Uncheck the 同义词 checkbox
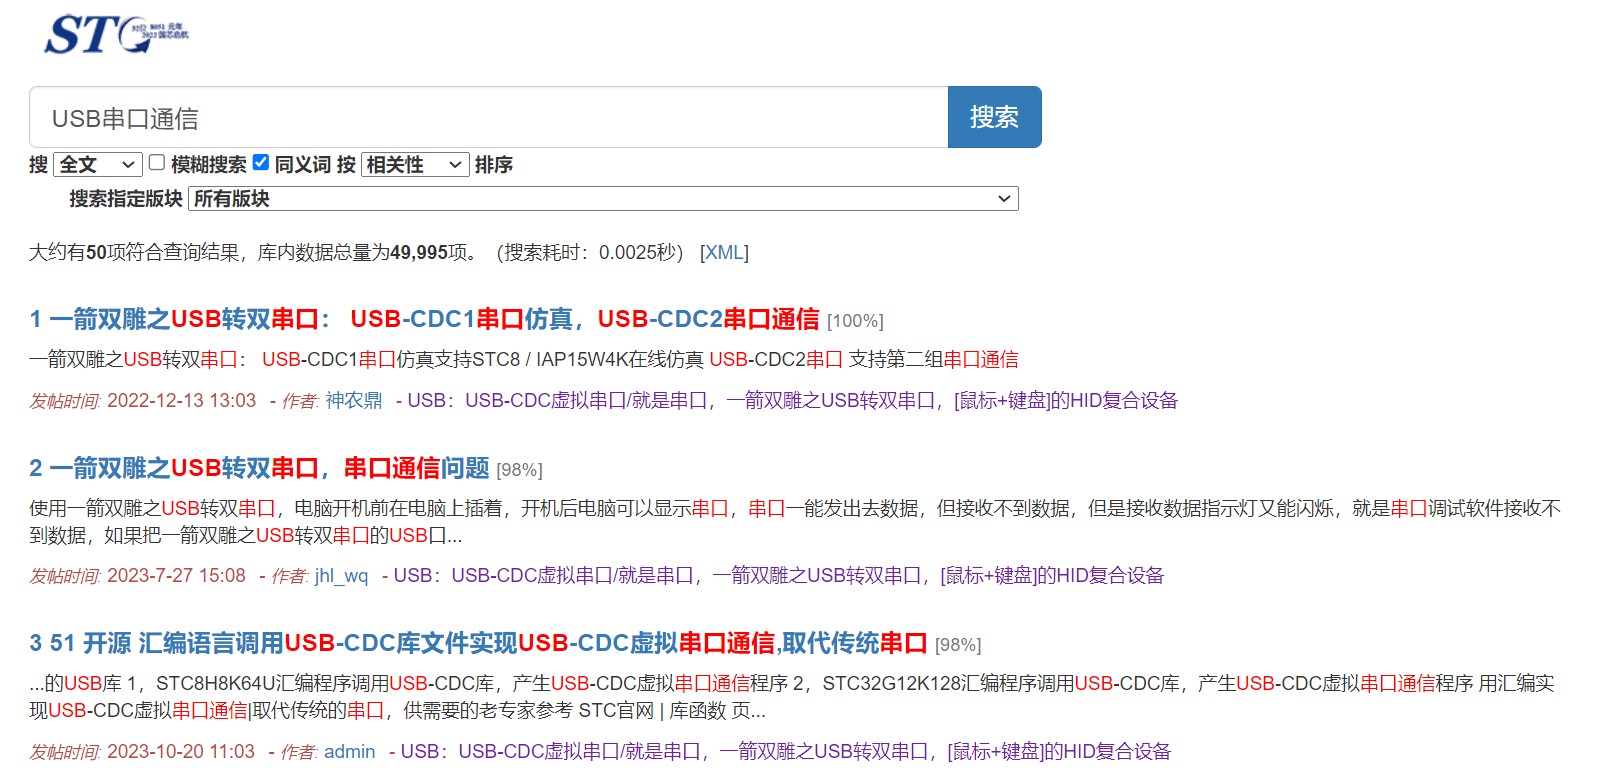 pos(261,162)
